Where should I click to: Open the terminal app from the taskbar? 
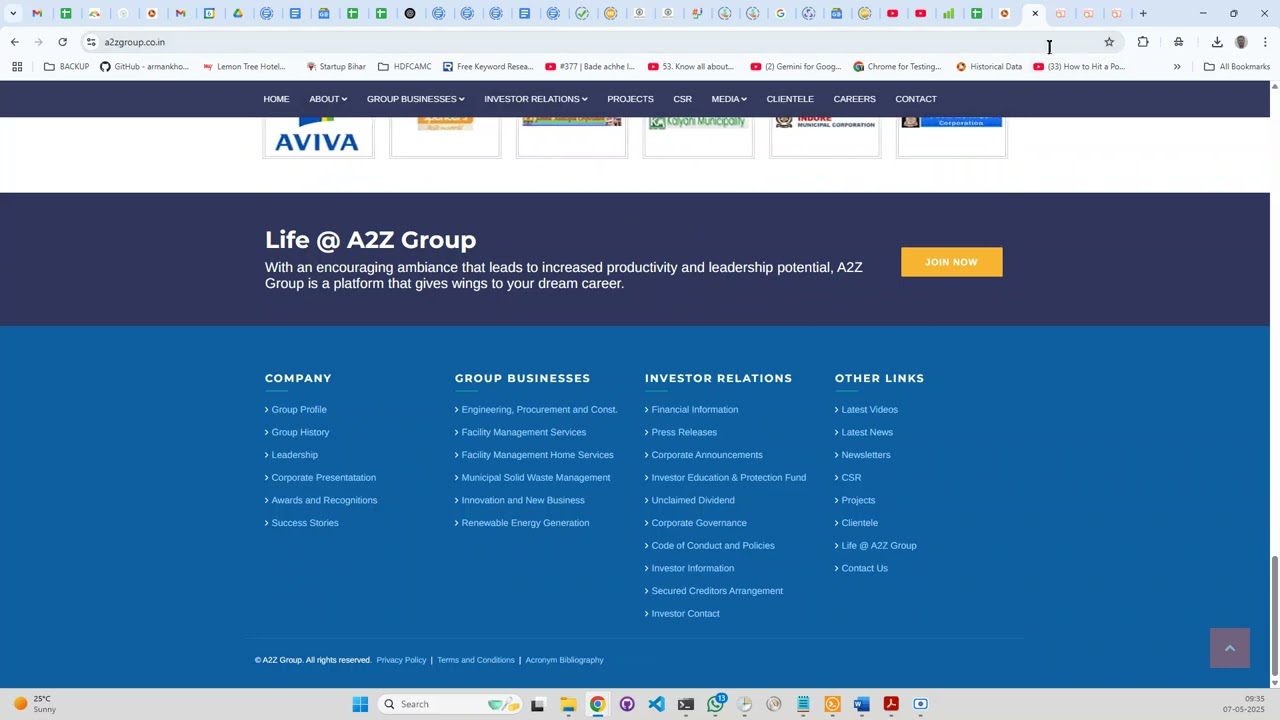(x=686, y=704)
